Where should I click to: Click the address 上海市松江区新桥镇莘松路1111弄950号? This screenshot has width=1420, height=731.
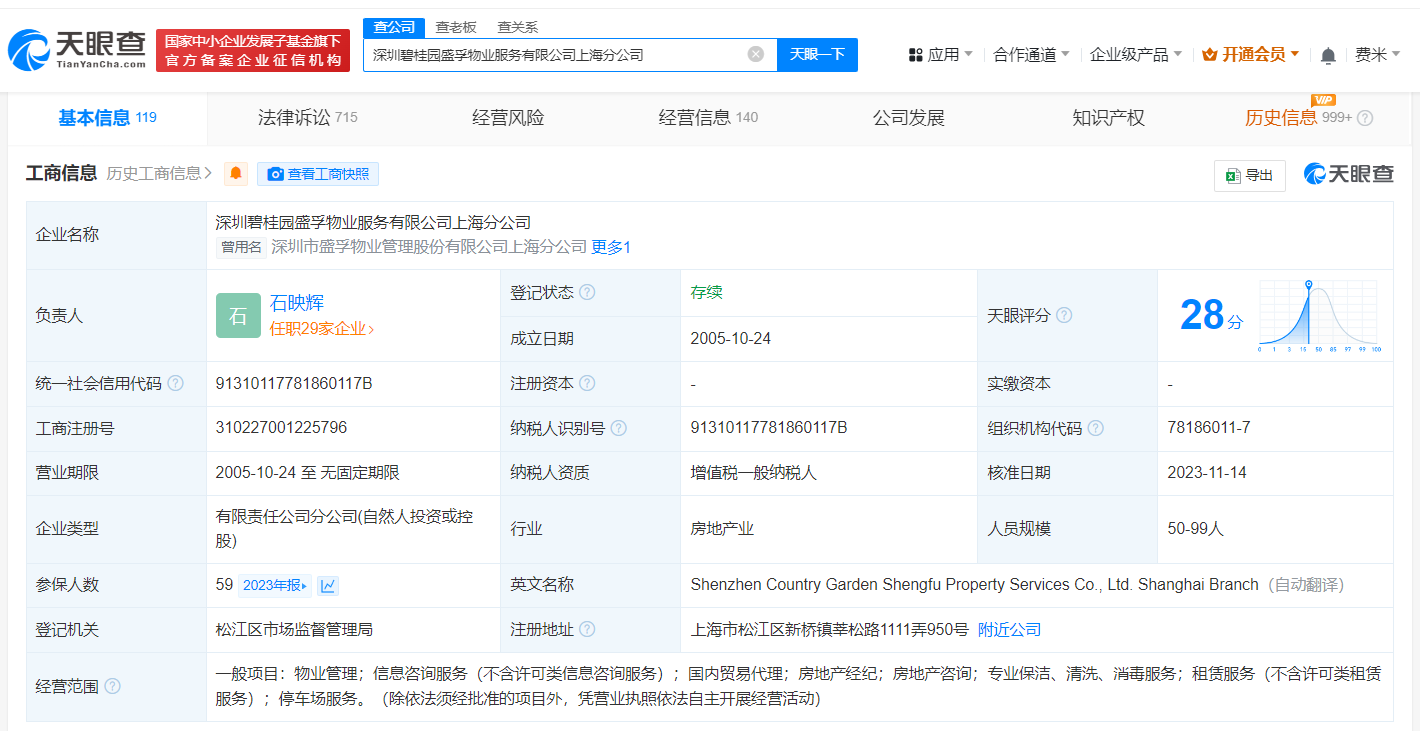(829, 630)
